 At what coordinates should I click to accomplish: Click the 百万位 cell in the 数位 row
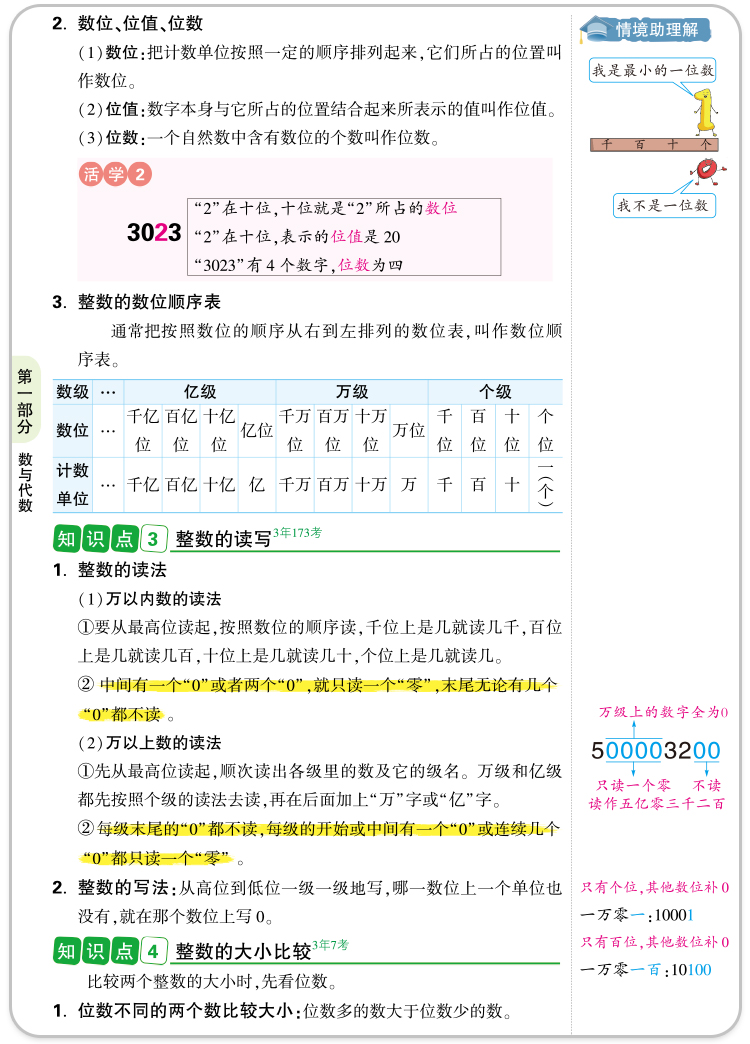coord(333,430)
